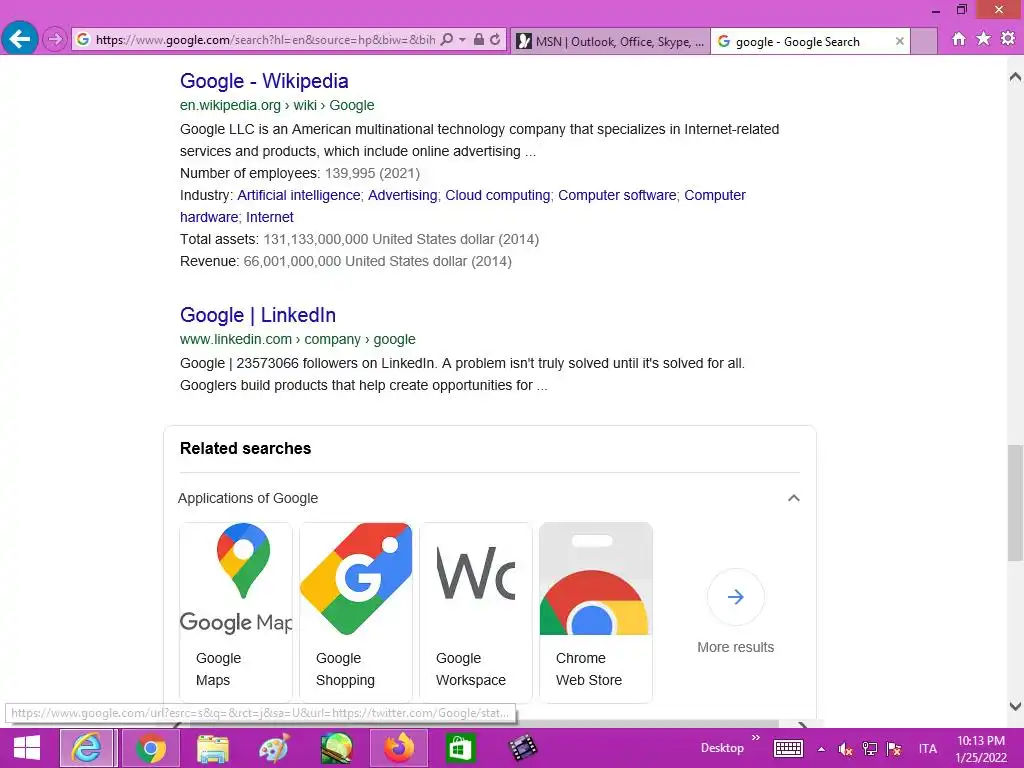Click Internet Explorer in the taskbar
This screenshot has width=1024, height=768.
pyautogui.click(x=88, y=748)
